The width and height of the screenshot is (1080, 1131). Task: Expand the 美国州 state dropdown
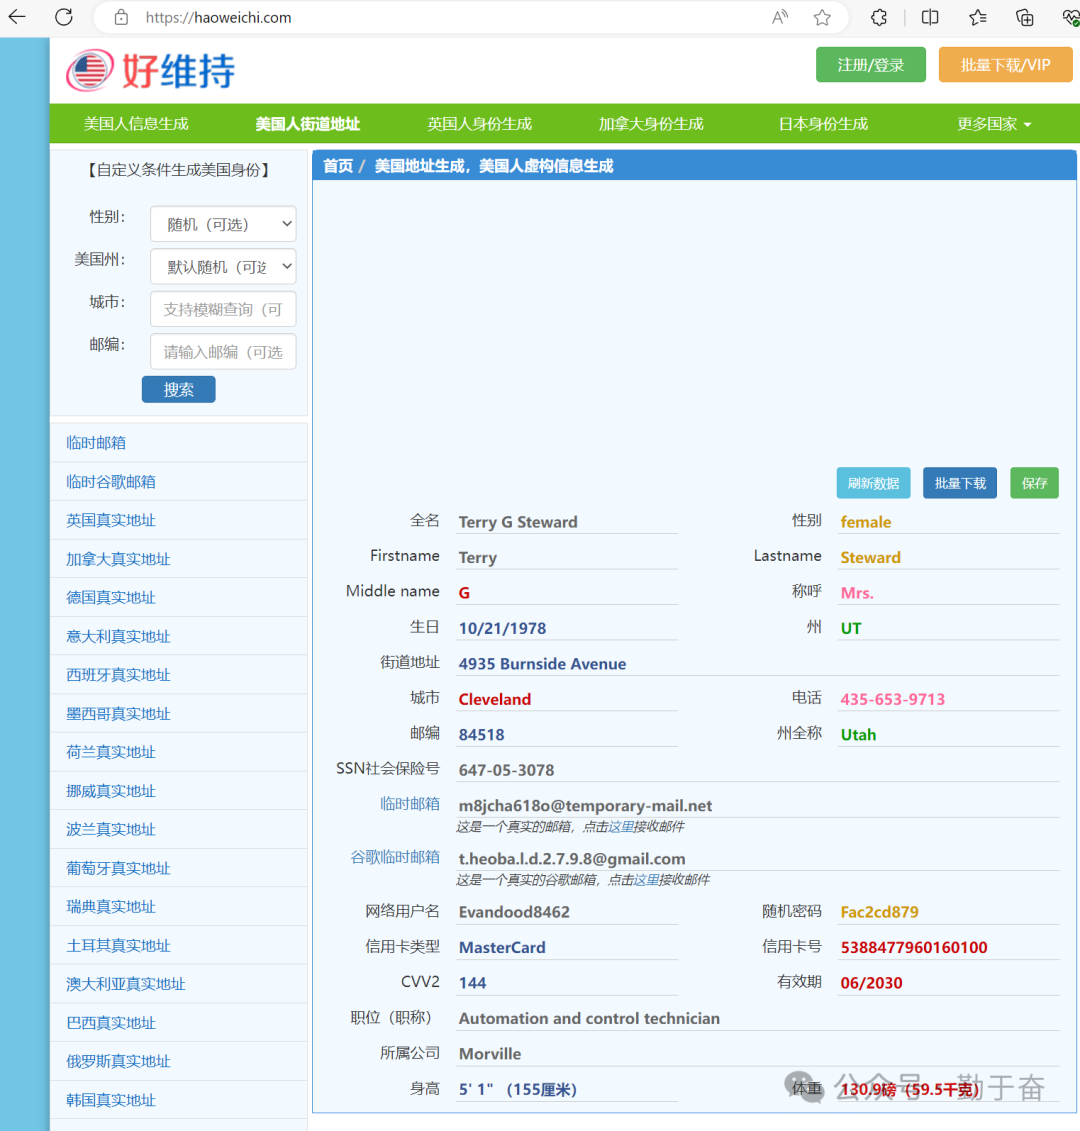coord(223,267)
